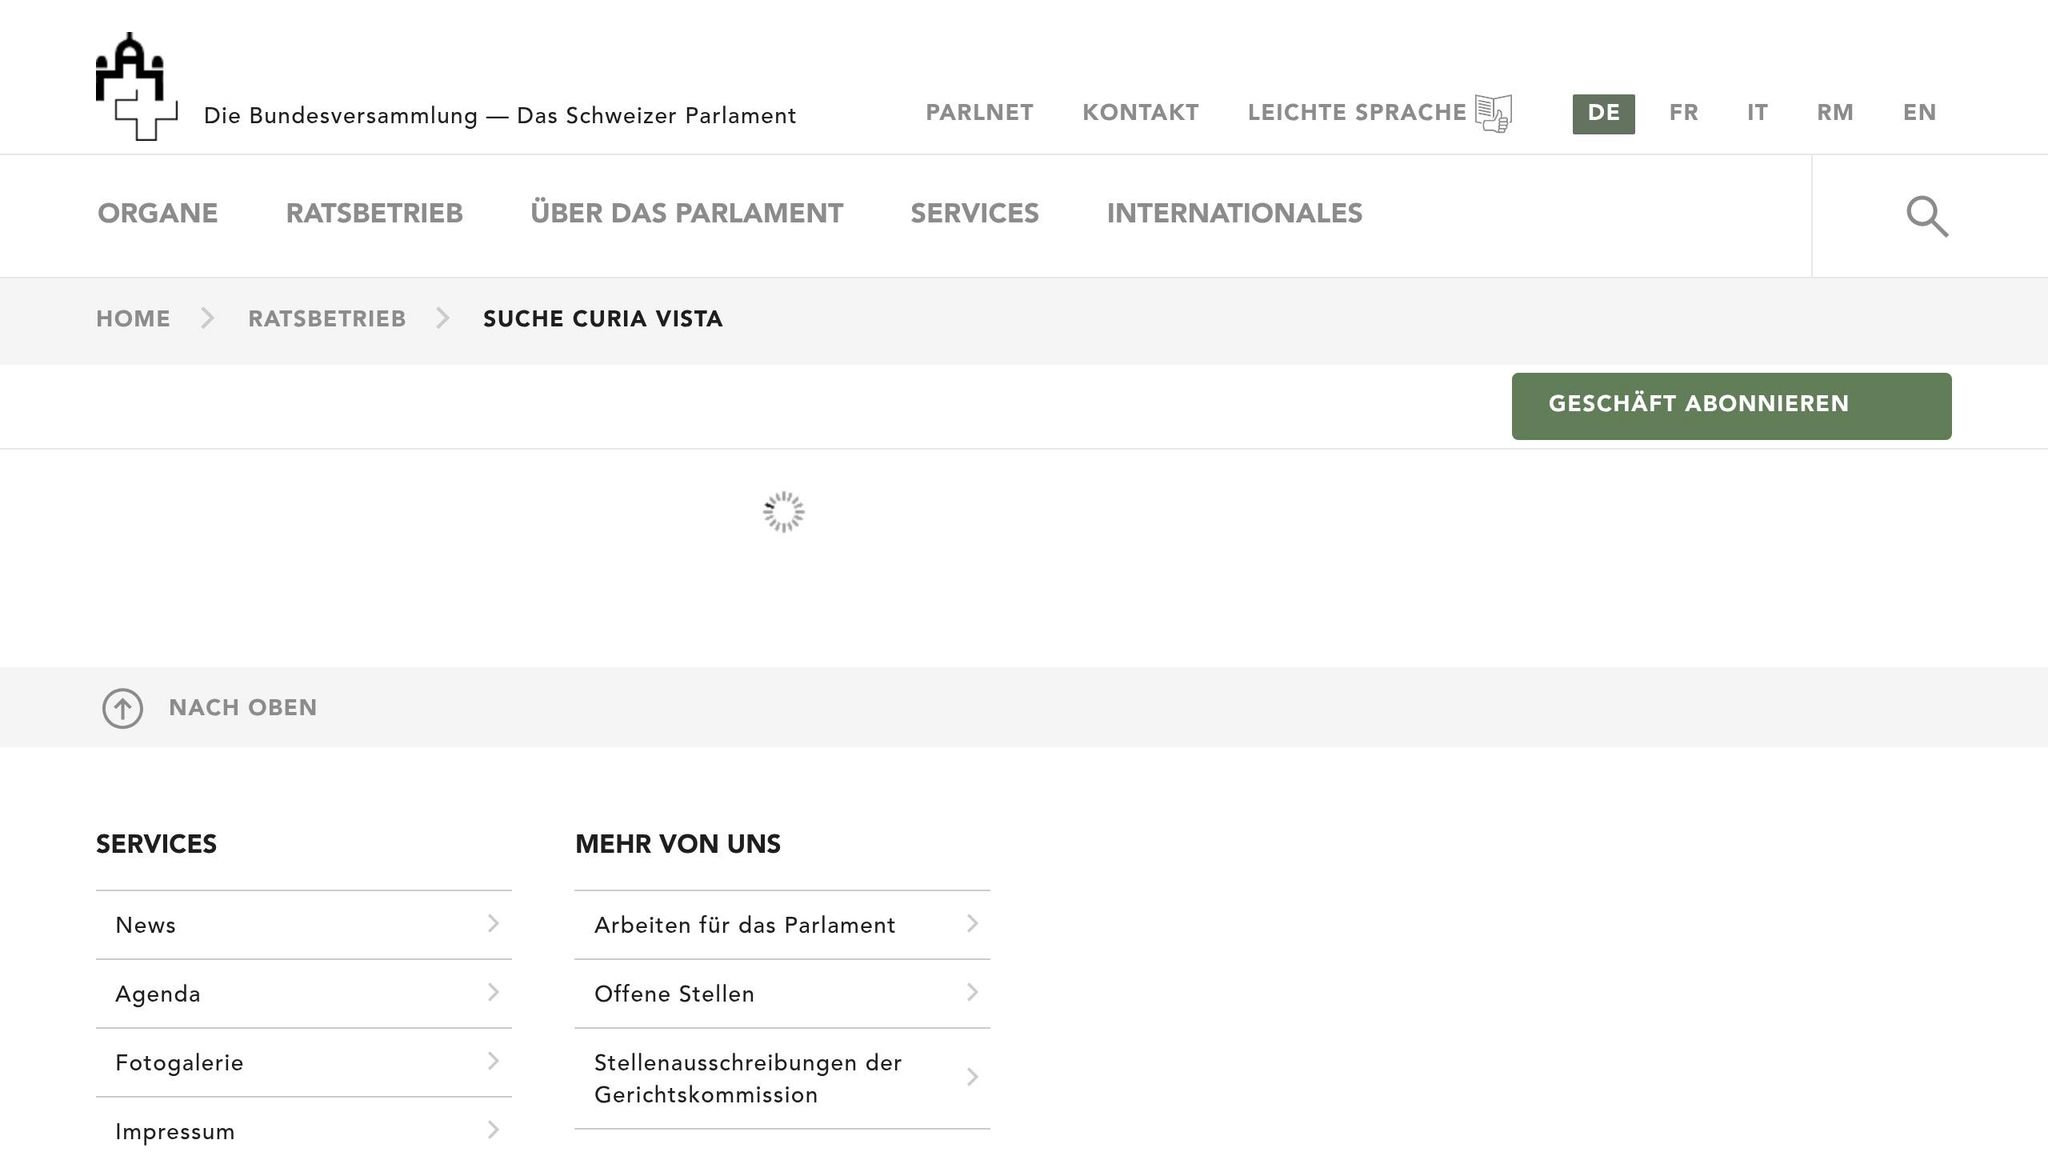Open the Services main menu
Screen dimensions: 2048x1152
pos(975,214)
